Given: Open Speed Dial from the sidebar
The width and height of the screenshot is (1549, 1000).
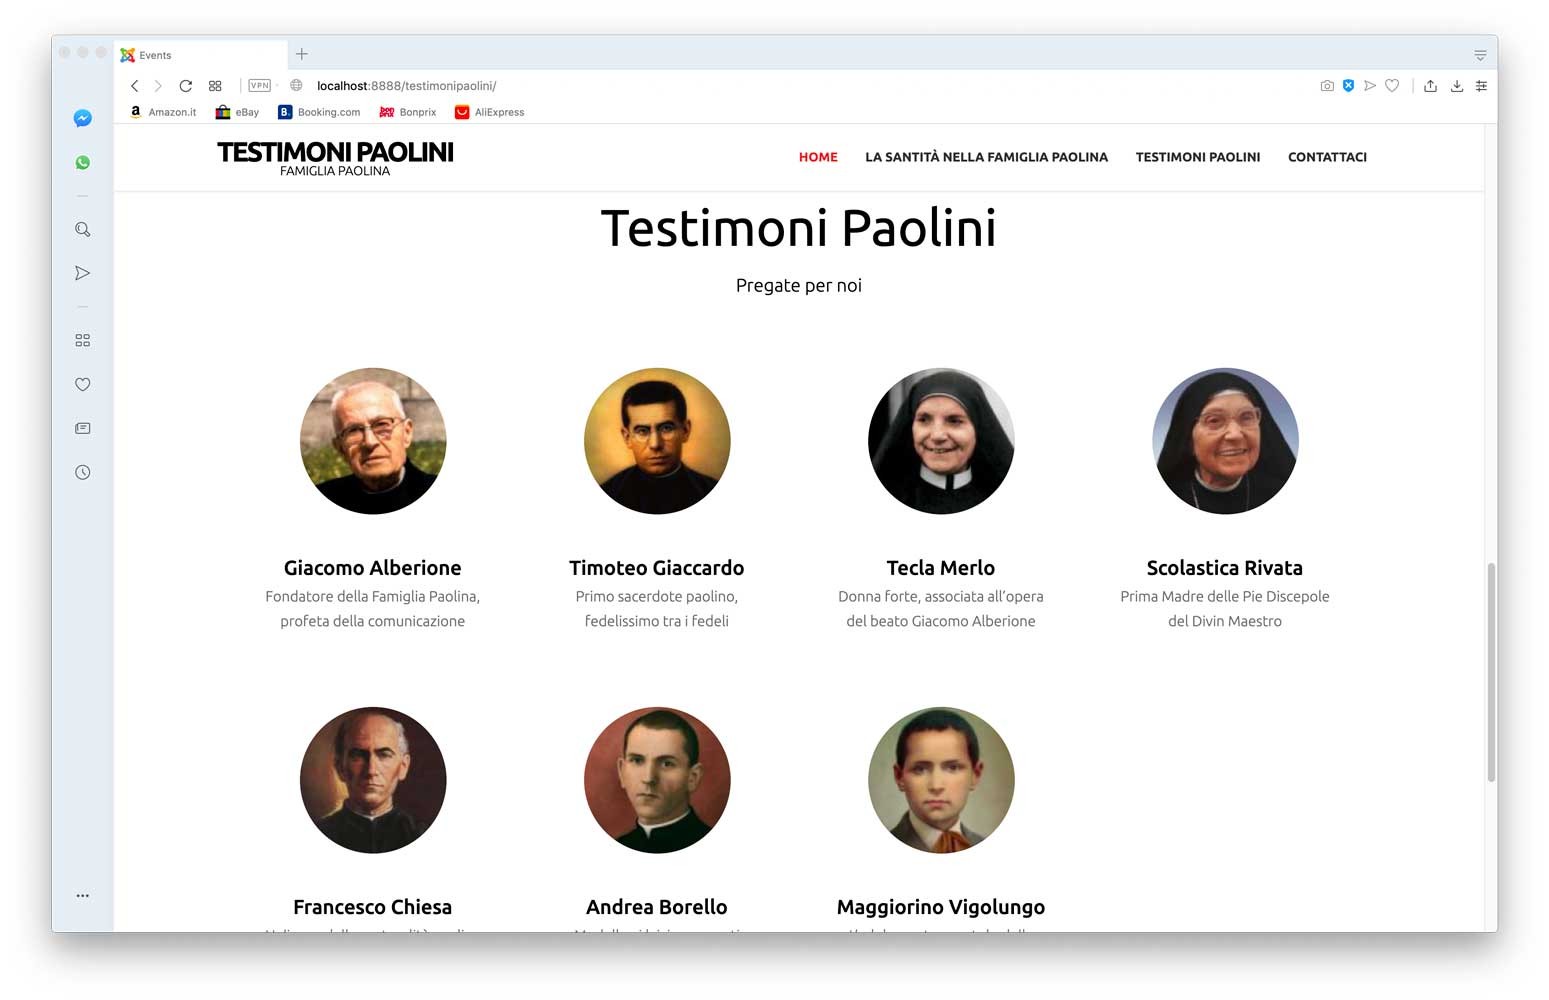Looking at the screenshot, I should 83,341.
